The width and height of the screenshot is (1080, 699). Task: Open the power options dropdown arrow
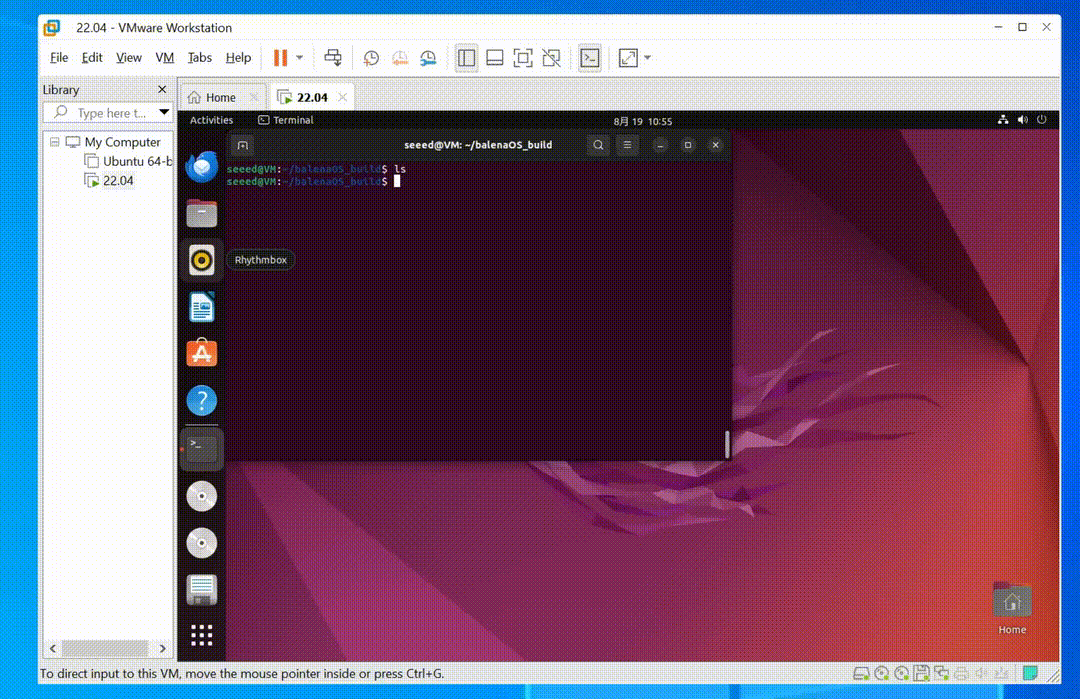click(x=300, y=58)
